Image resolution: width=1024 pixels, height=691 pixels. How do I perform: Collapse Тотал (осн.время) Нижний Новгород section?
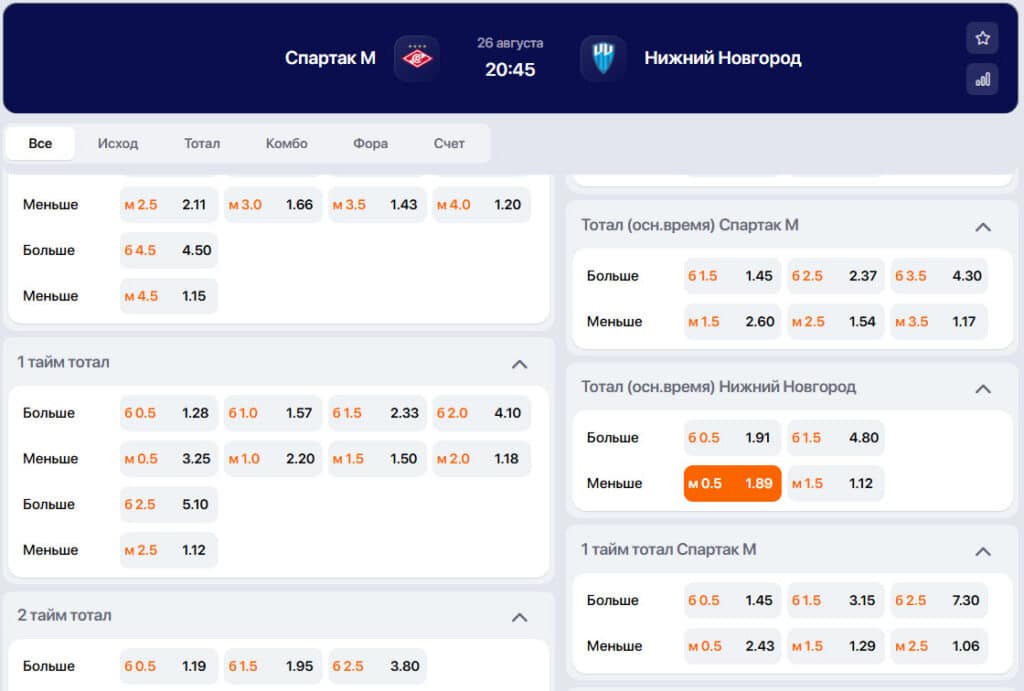pyautogui.click(x=983, y=389)
